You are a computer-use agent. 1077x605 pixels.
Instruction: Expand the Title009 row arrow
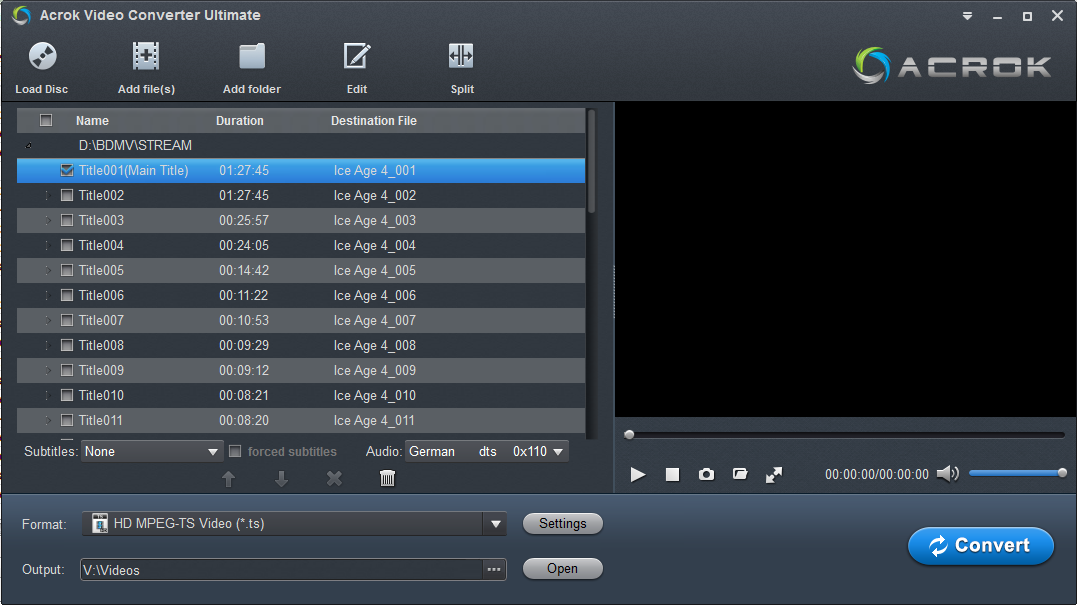point(47,370)
